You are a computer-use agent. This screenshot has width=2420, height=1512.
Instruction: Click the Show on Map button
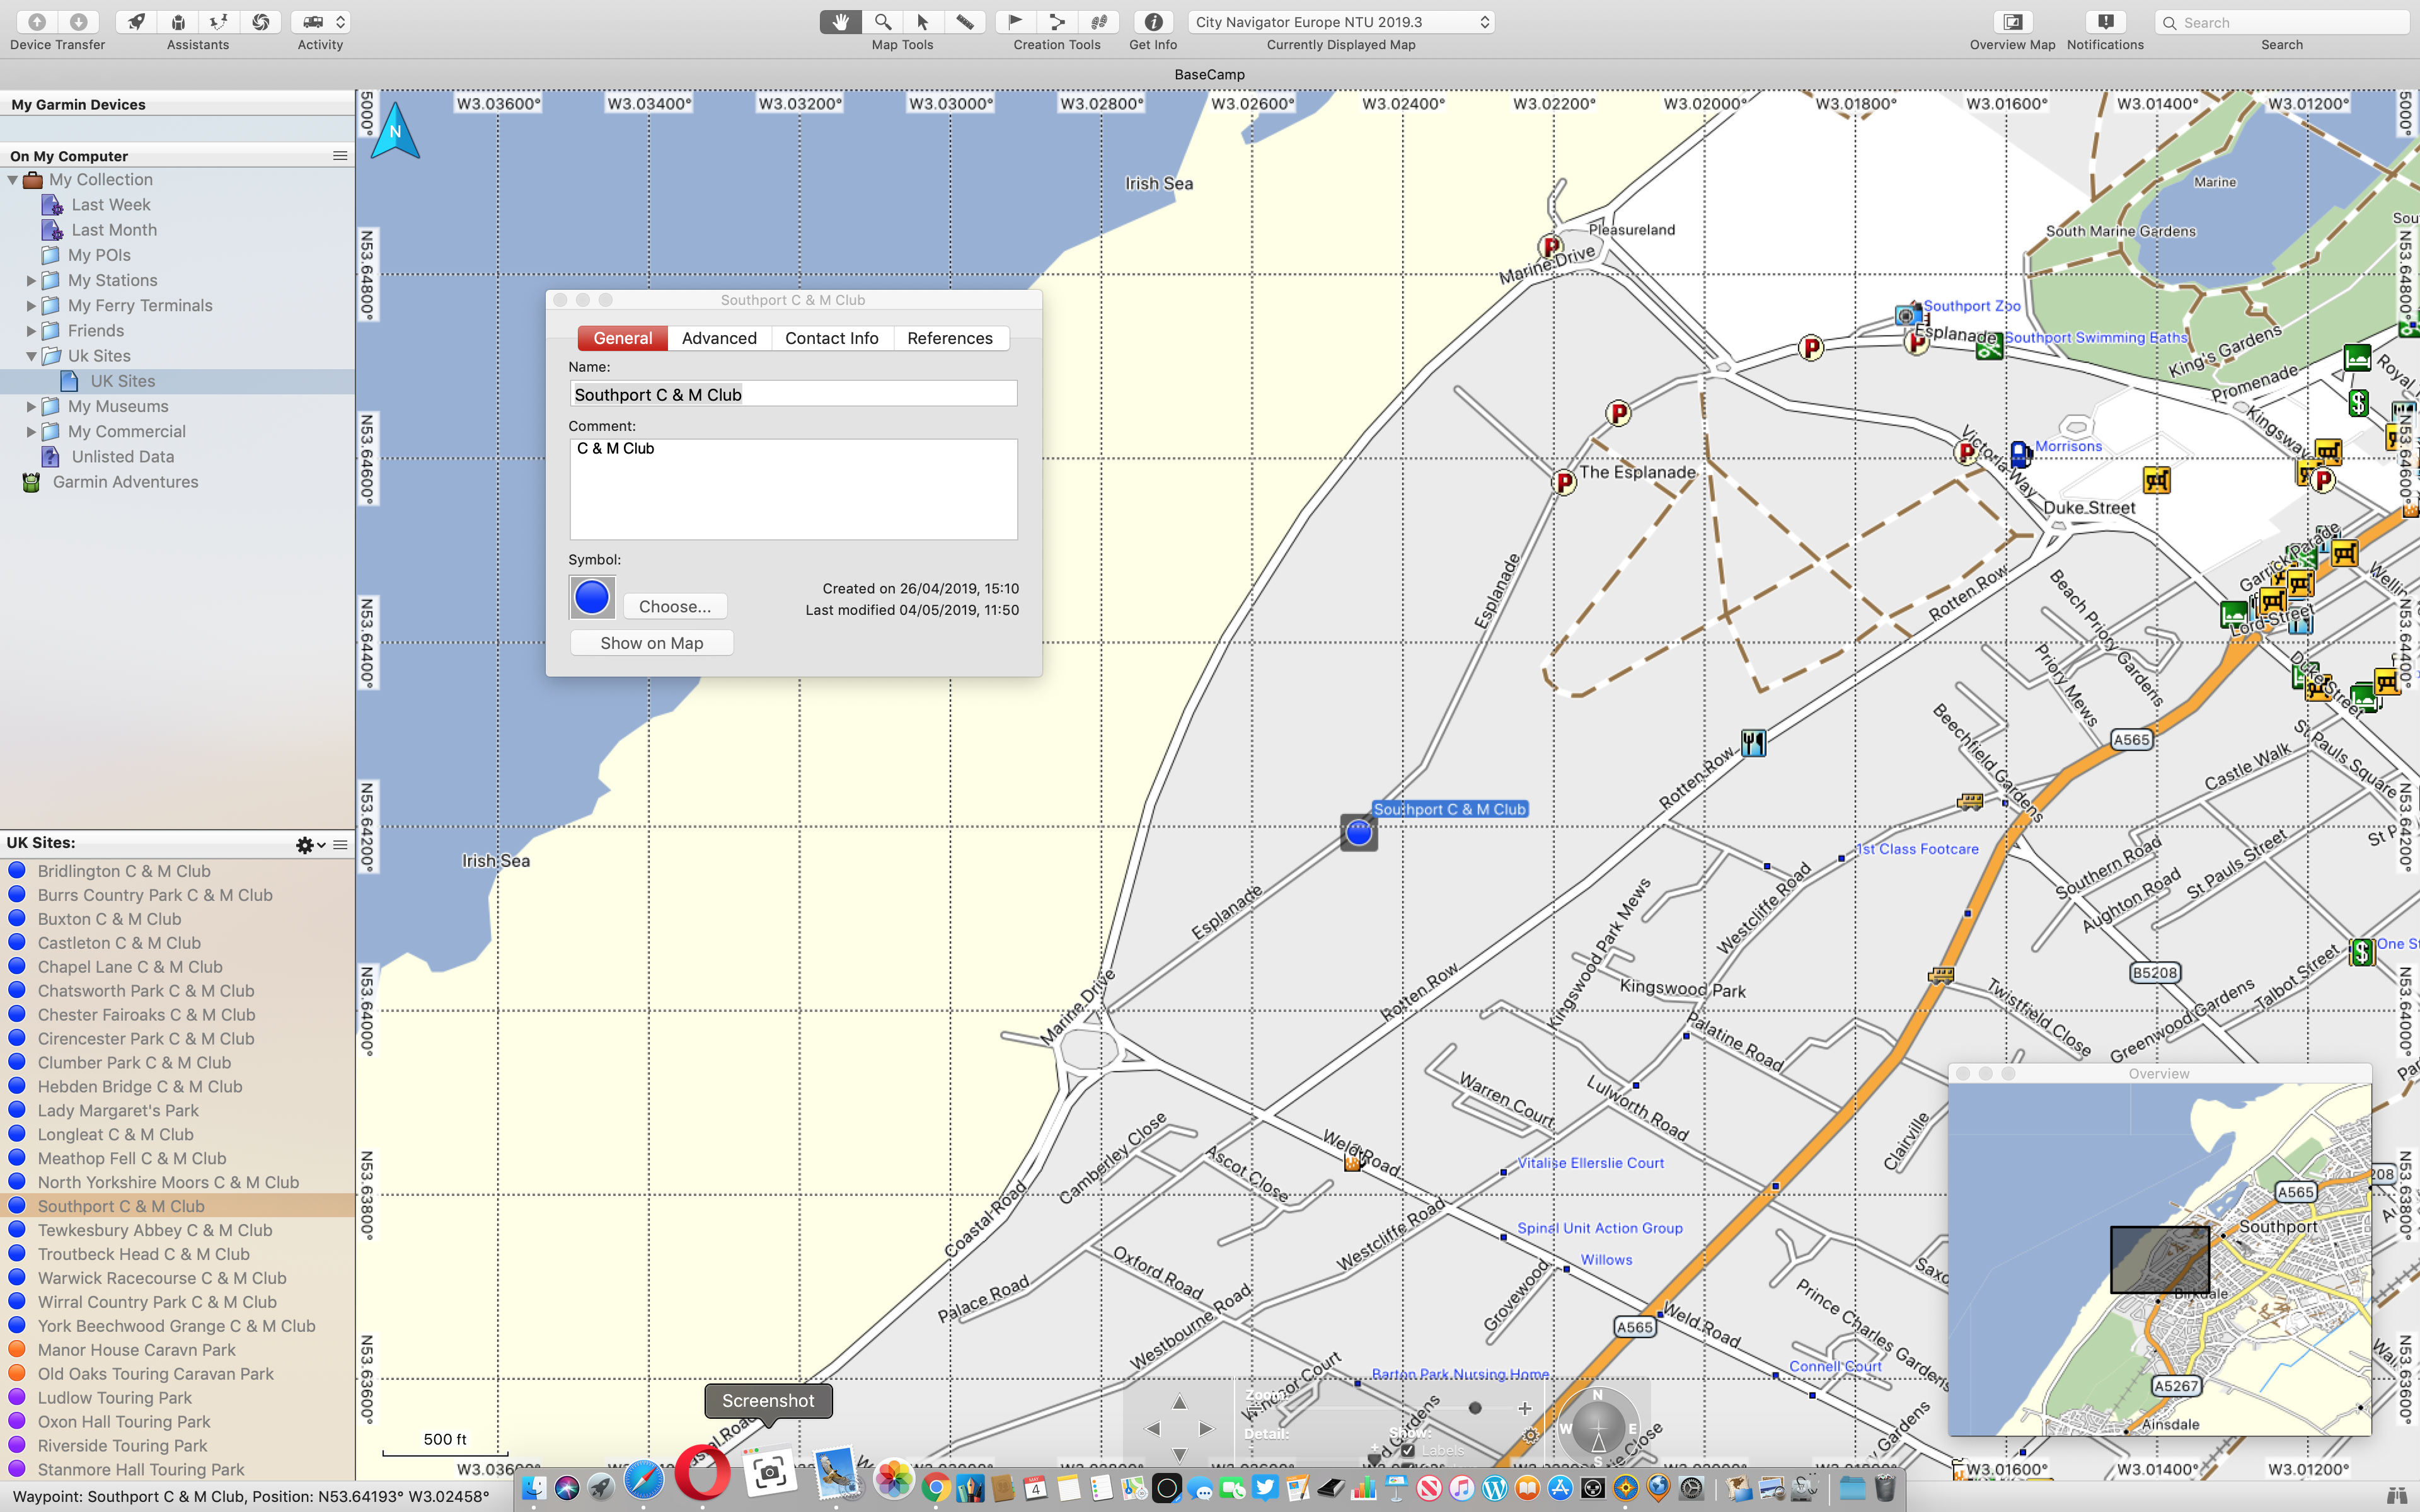(651, 642)
